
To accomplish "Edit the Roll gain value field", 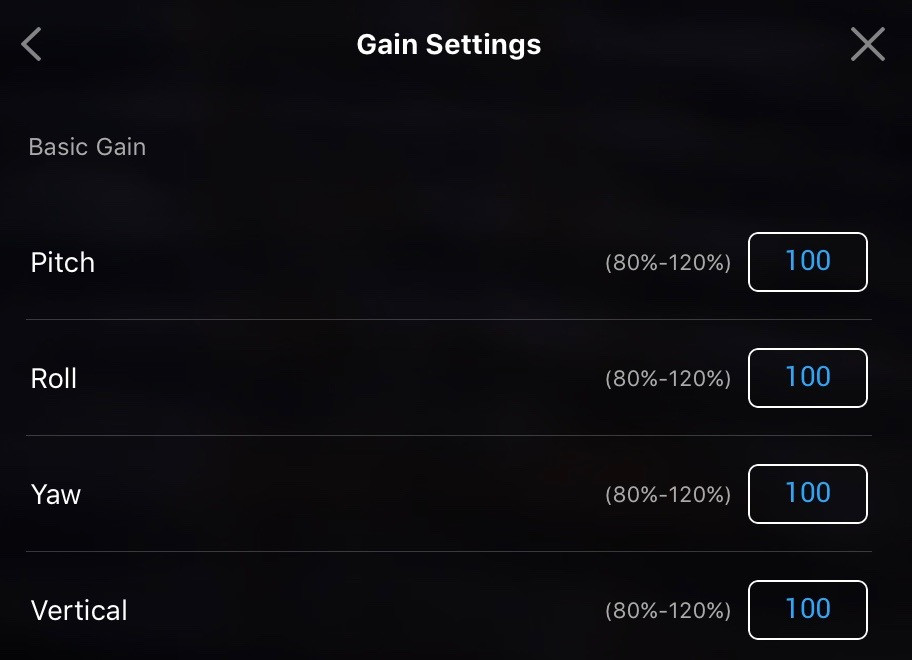I will [x=807, y=378].
